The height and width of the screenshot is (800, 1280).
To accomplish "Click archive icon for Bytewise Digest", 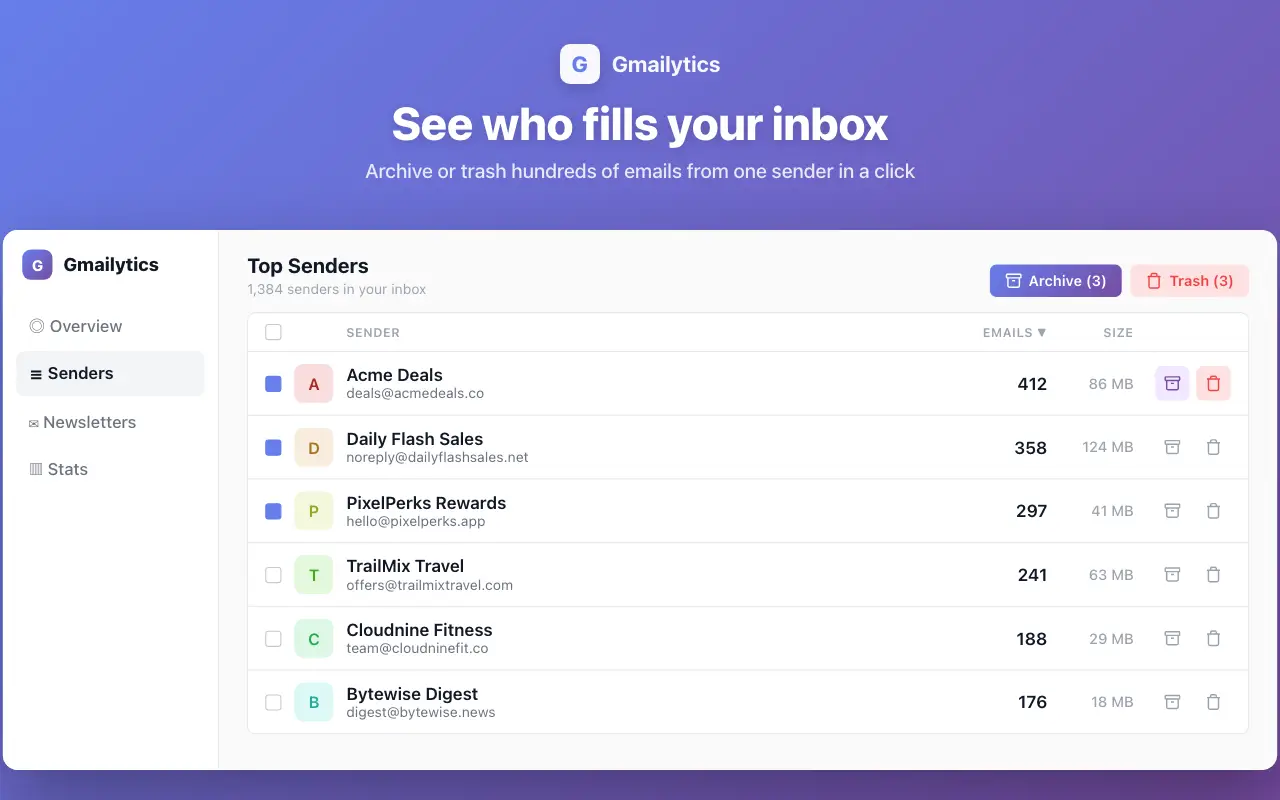I will point(1172,702).
